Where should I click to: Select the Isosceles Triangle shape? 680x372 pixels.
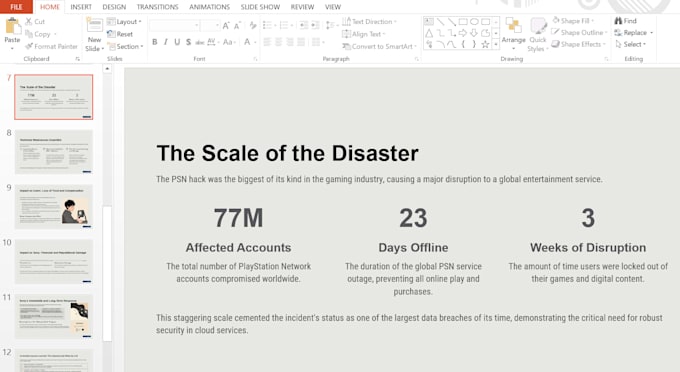[429, 33]
